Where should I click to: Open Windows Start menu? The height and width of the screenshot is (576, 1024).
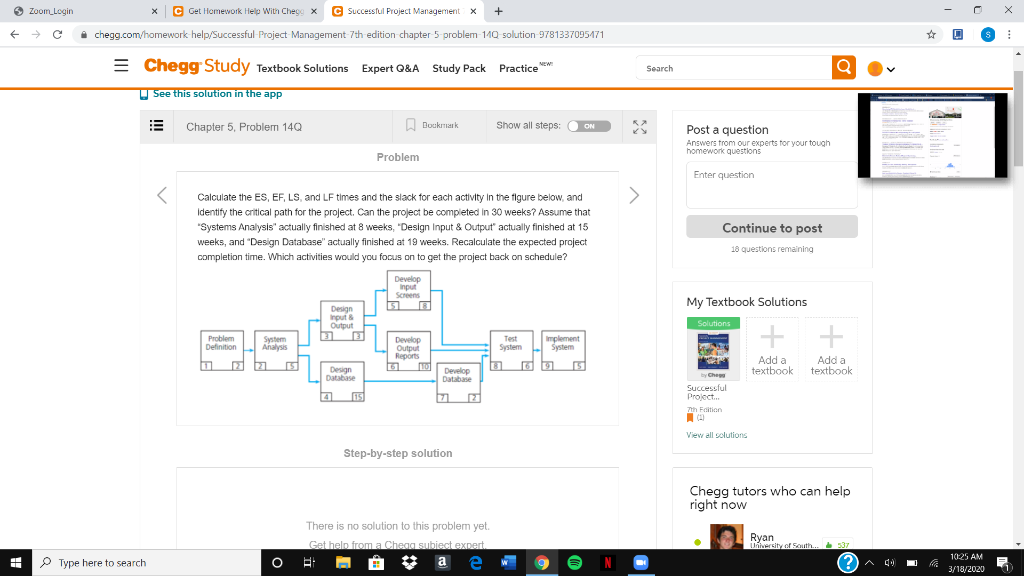pyautogui.click(x=16, y=562)
